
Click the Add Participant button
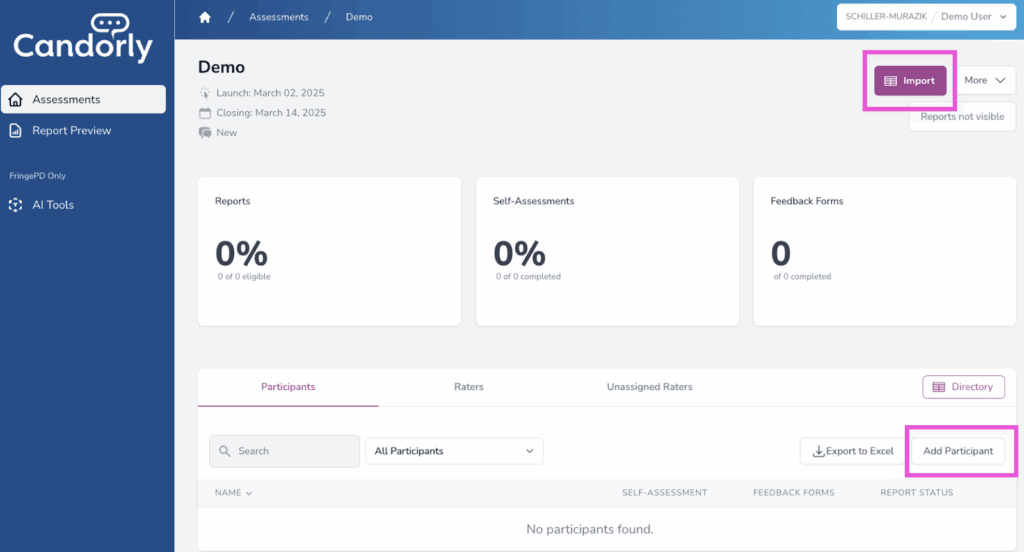pos(957,451)
